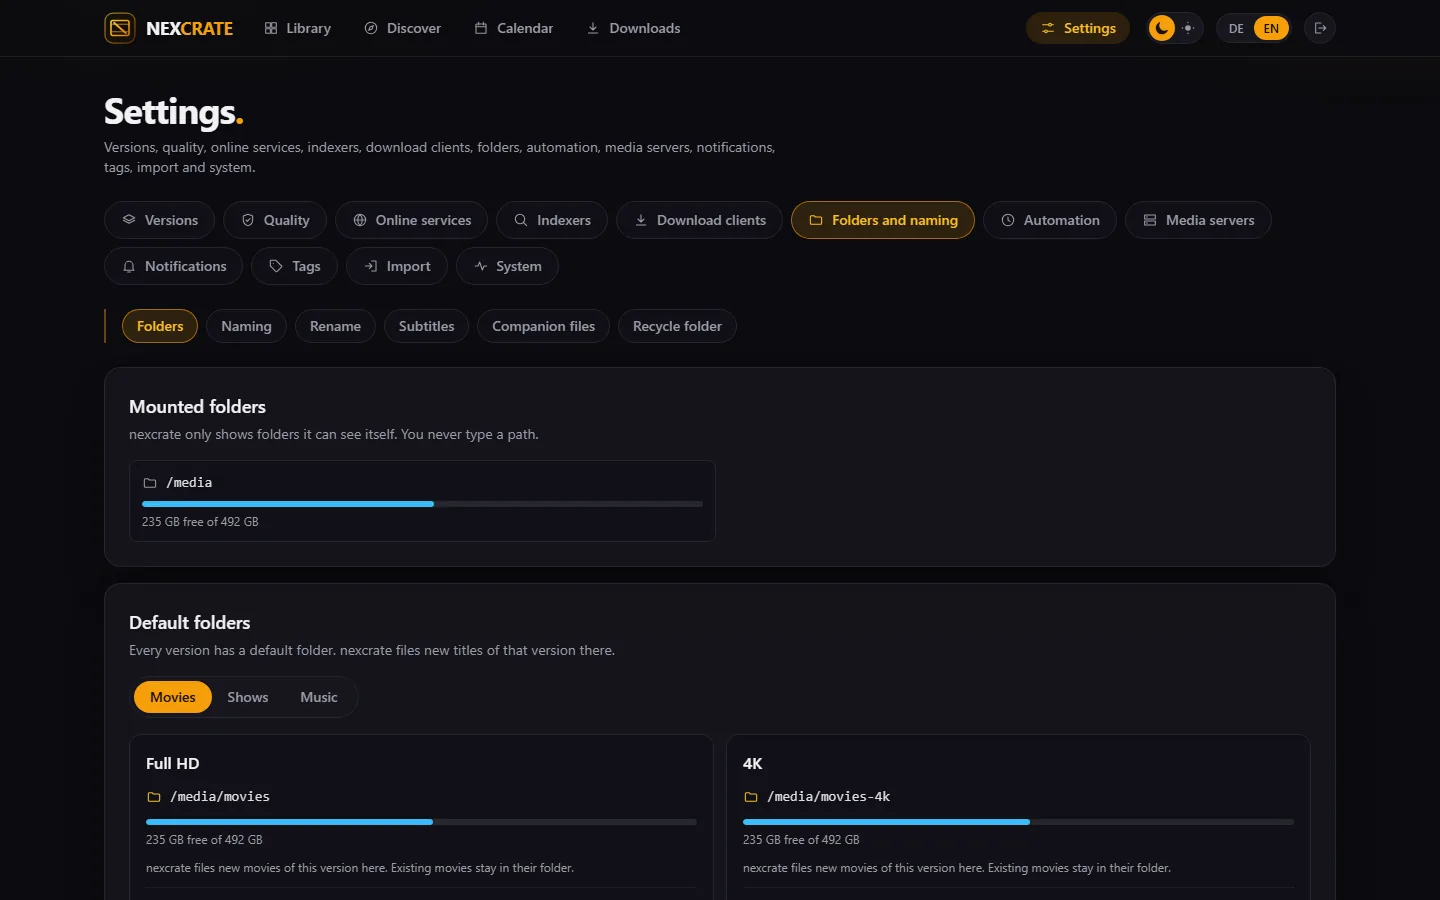Switch to Recycle folder sub-tab
The image size is (1440, 900).
677,326
